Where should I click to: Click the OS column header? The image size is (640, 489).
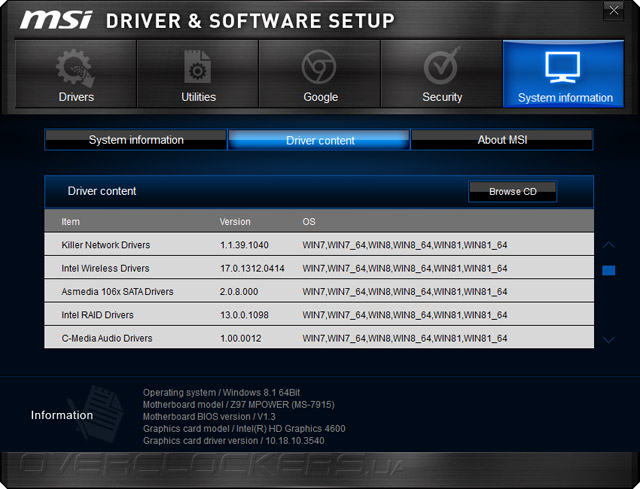(x=309, y=222)
